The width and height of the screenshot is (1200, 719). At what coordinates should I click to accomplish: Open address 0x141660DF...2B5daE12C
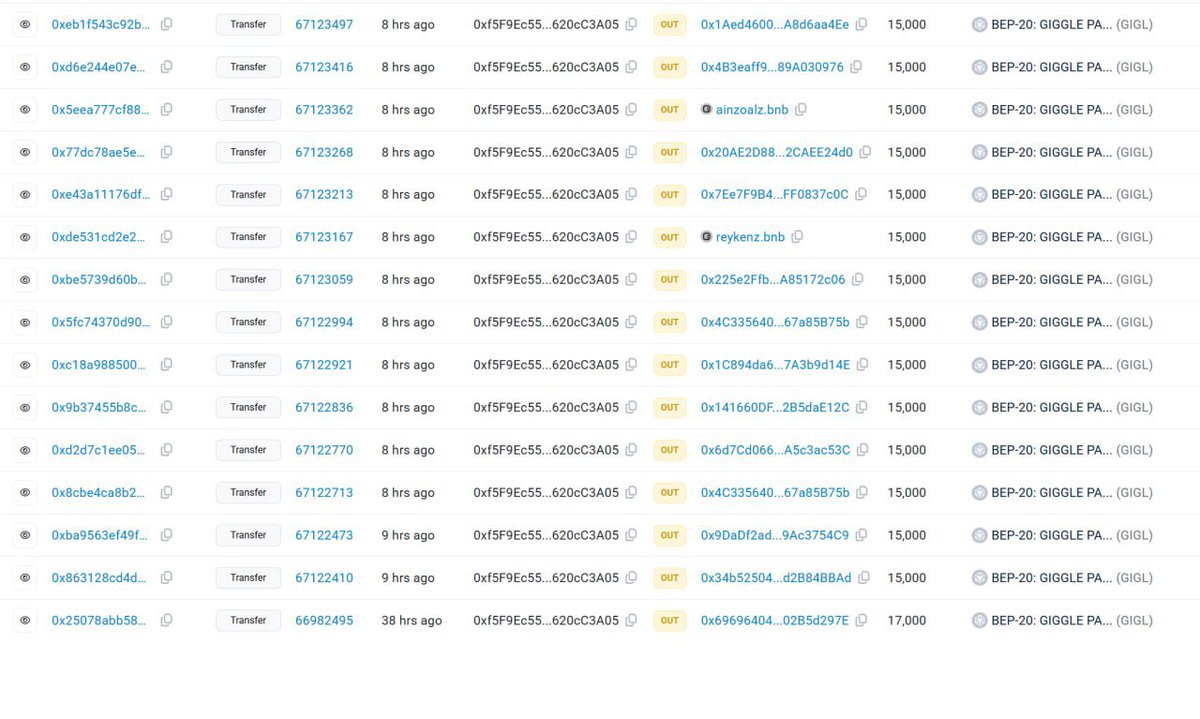click(x=775, y=407)
